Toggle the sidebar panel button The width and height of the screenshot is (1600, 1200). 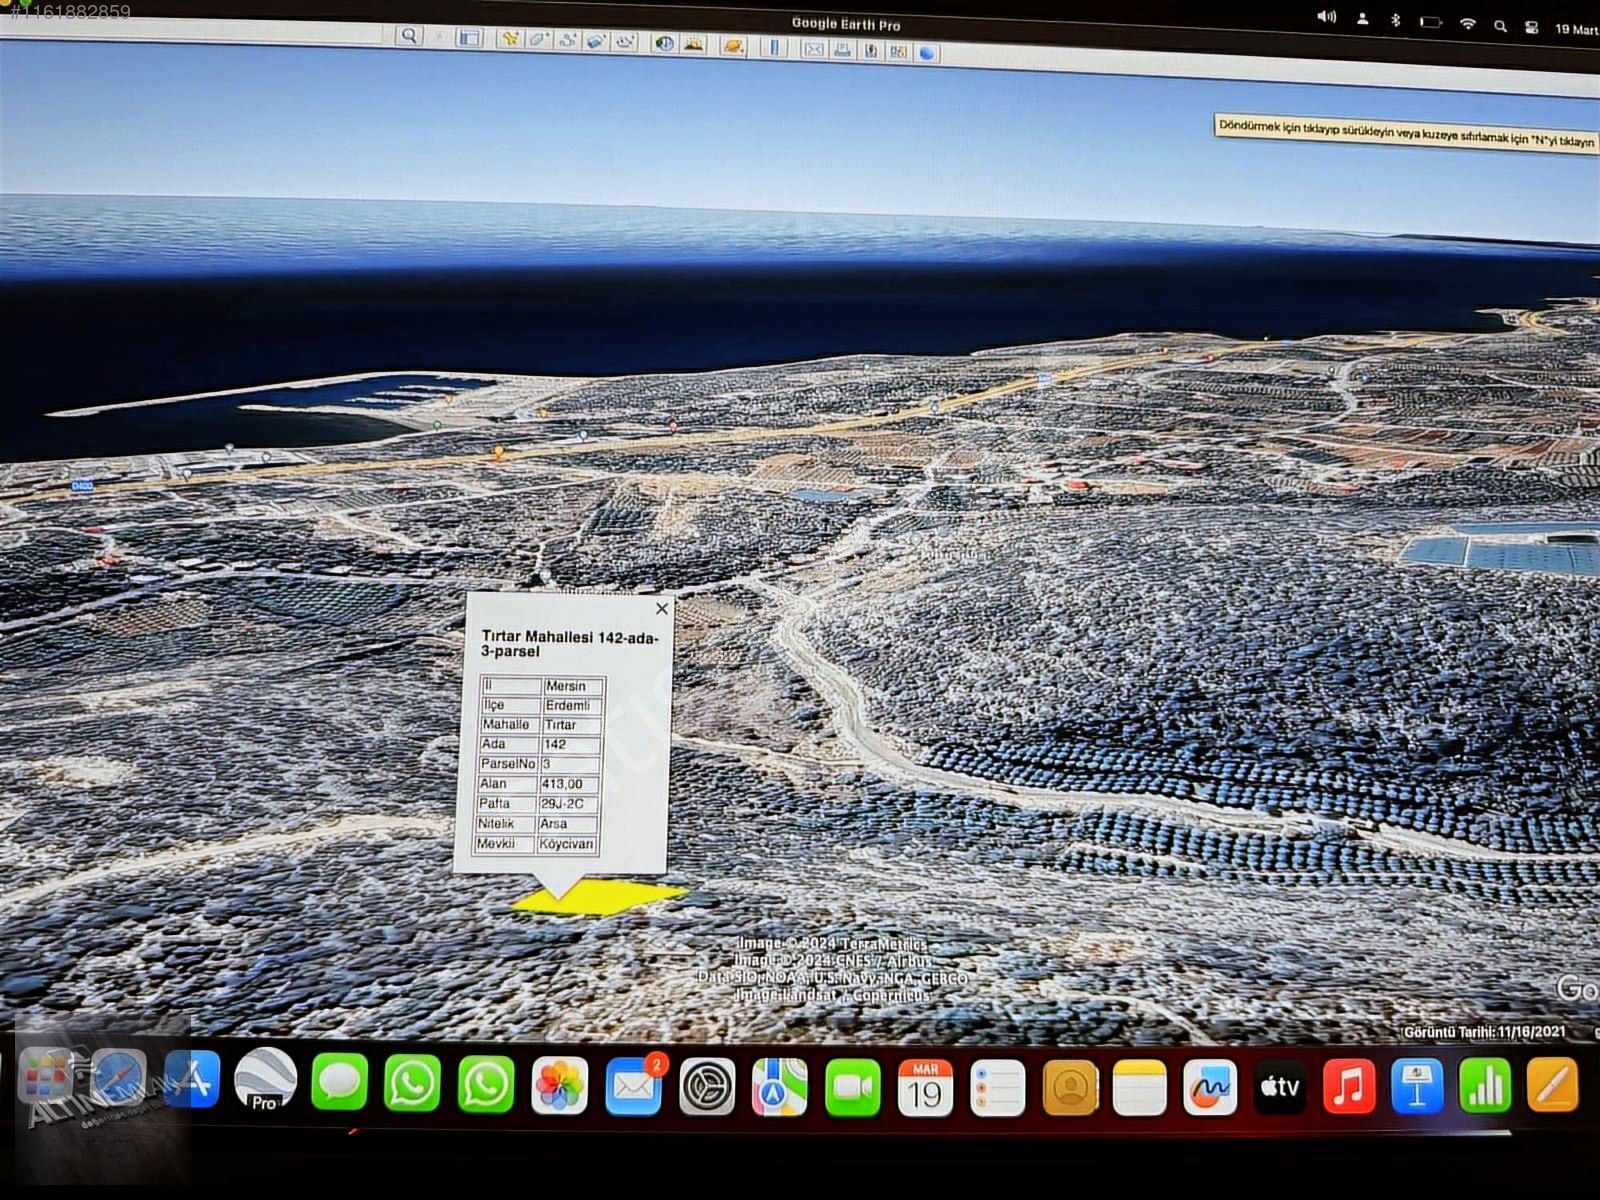point(468,38)
